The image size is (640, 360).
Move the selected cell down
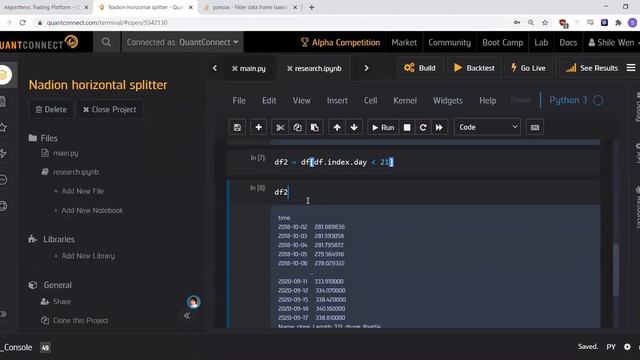click(x=354, y=127)
